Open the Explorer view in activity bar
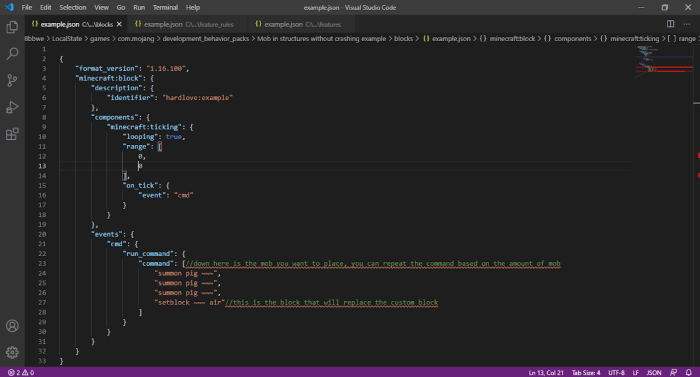The image size is (700, 377). (x=12, y=27)
